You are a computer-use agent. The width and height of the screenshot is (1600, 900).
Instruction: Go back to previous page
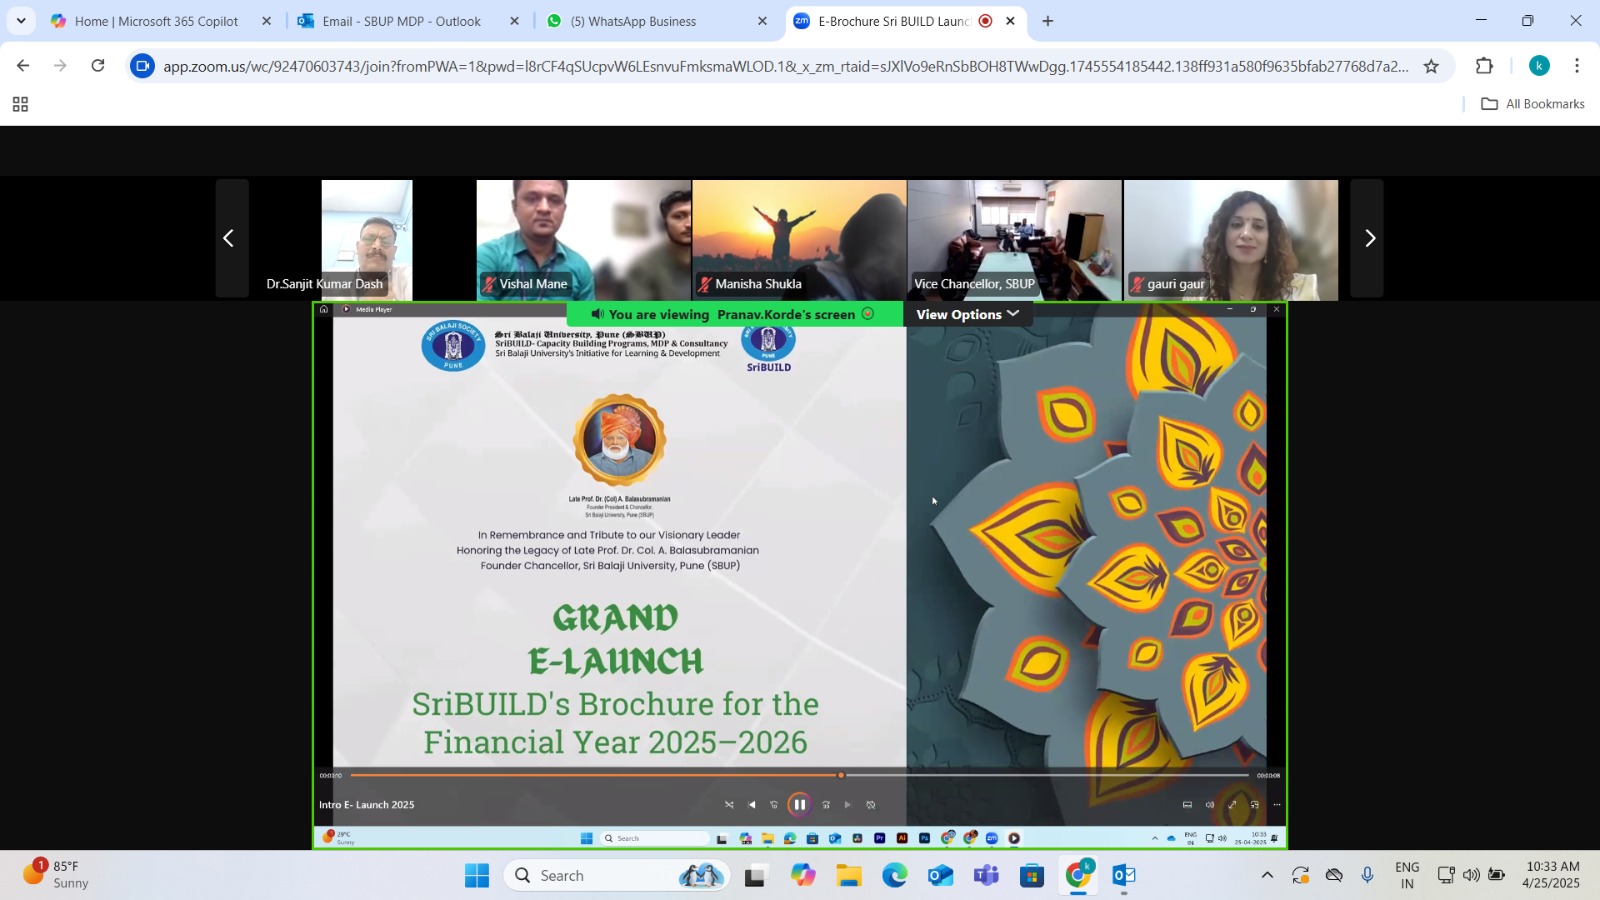[x=23, y=66]
